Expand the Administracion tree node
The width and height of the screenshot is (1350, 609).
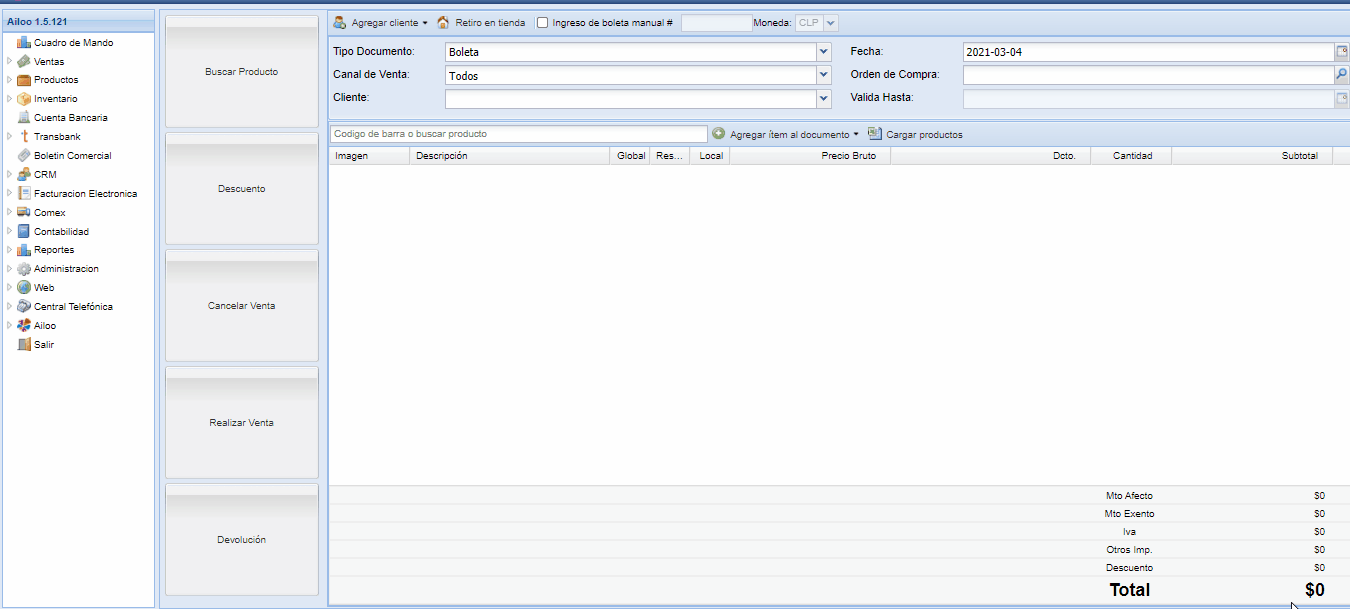10,269
